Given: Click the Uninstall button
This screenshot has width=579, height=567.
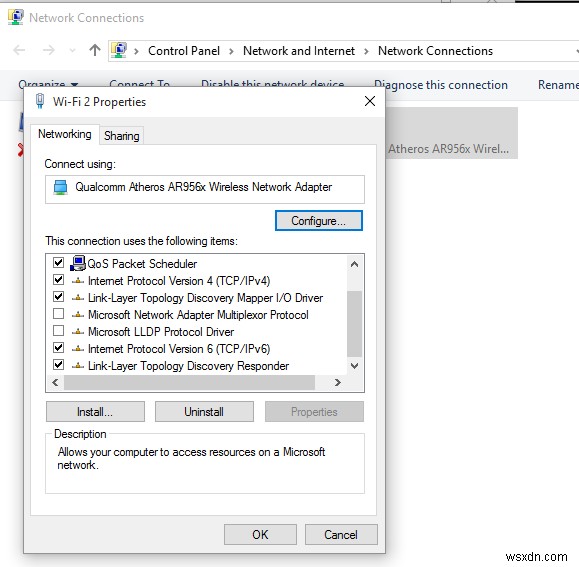Looking at the screenshot, I should pyautogui.click(x=204, y=412).
